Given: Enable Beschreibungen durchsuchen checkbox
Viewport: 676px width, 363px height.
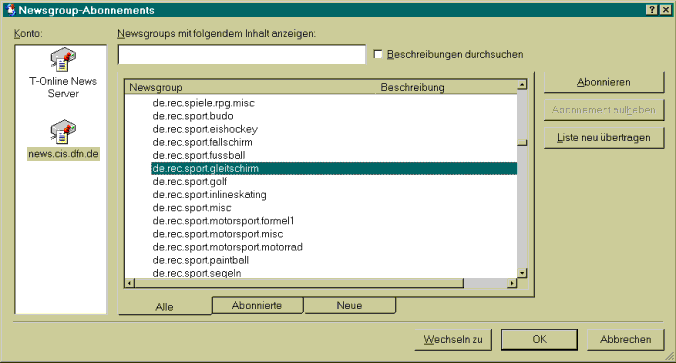Looking at the screenshot, I should [x=378, y=54].
